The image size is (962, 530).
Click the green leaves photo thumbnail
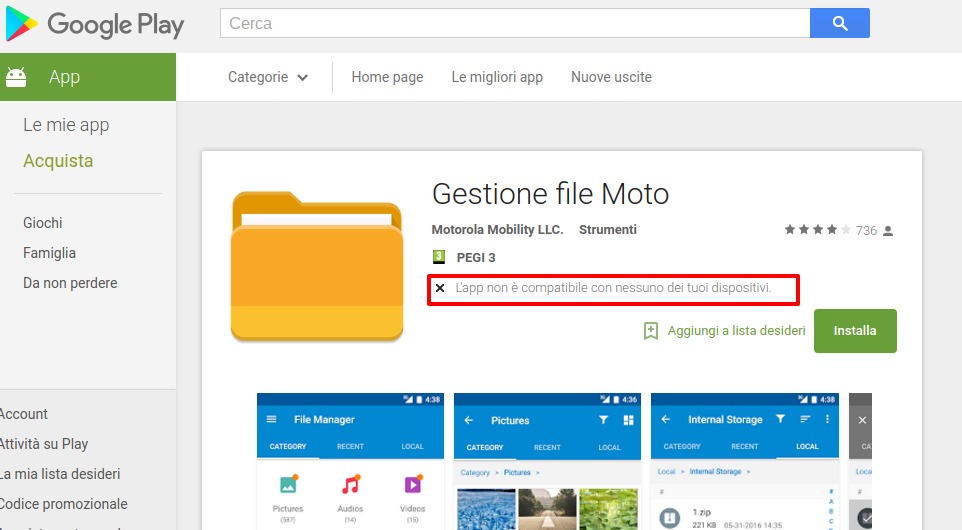tap(608, 510)
